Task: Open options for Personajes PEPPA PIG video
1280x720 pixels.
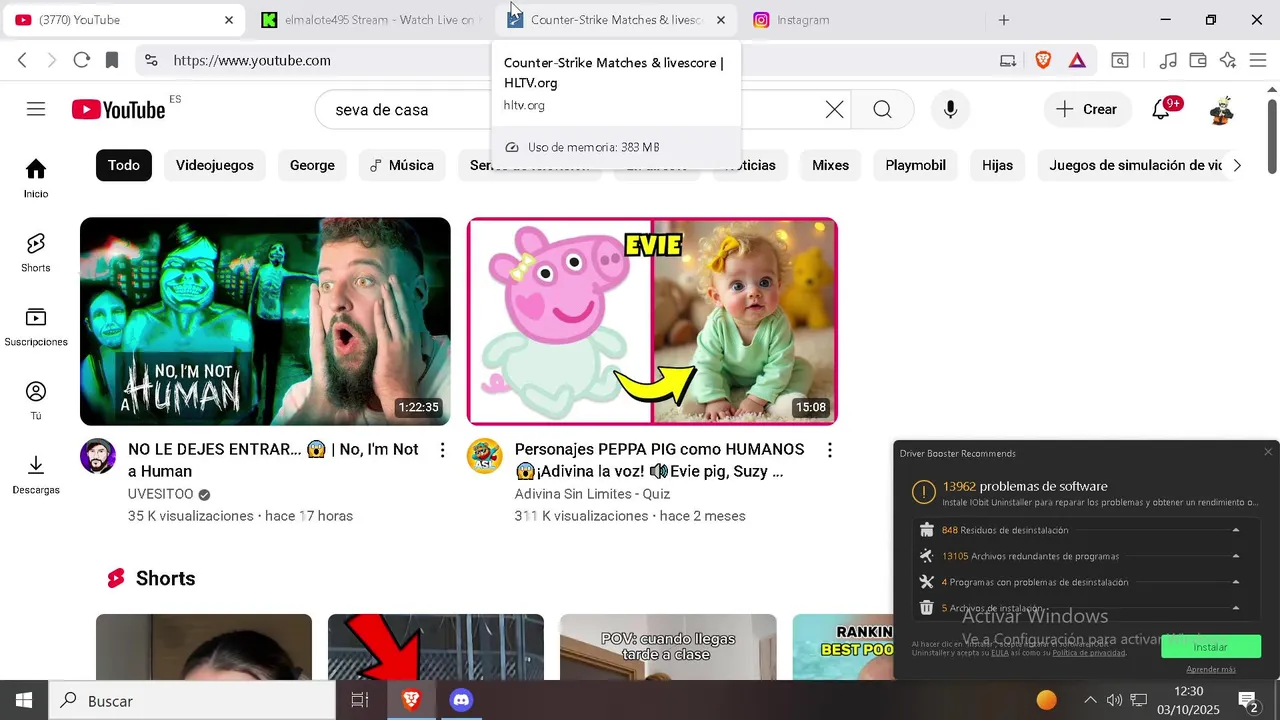Action: [x=830, y=450]
